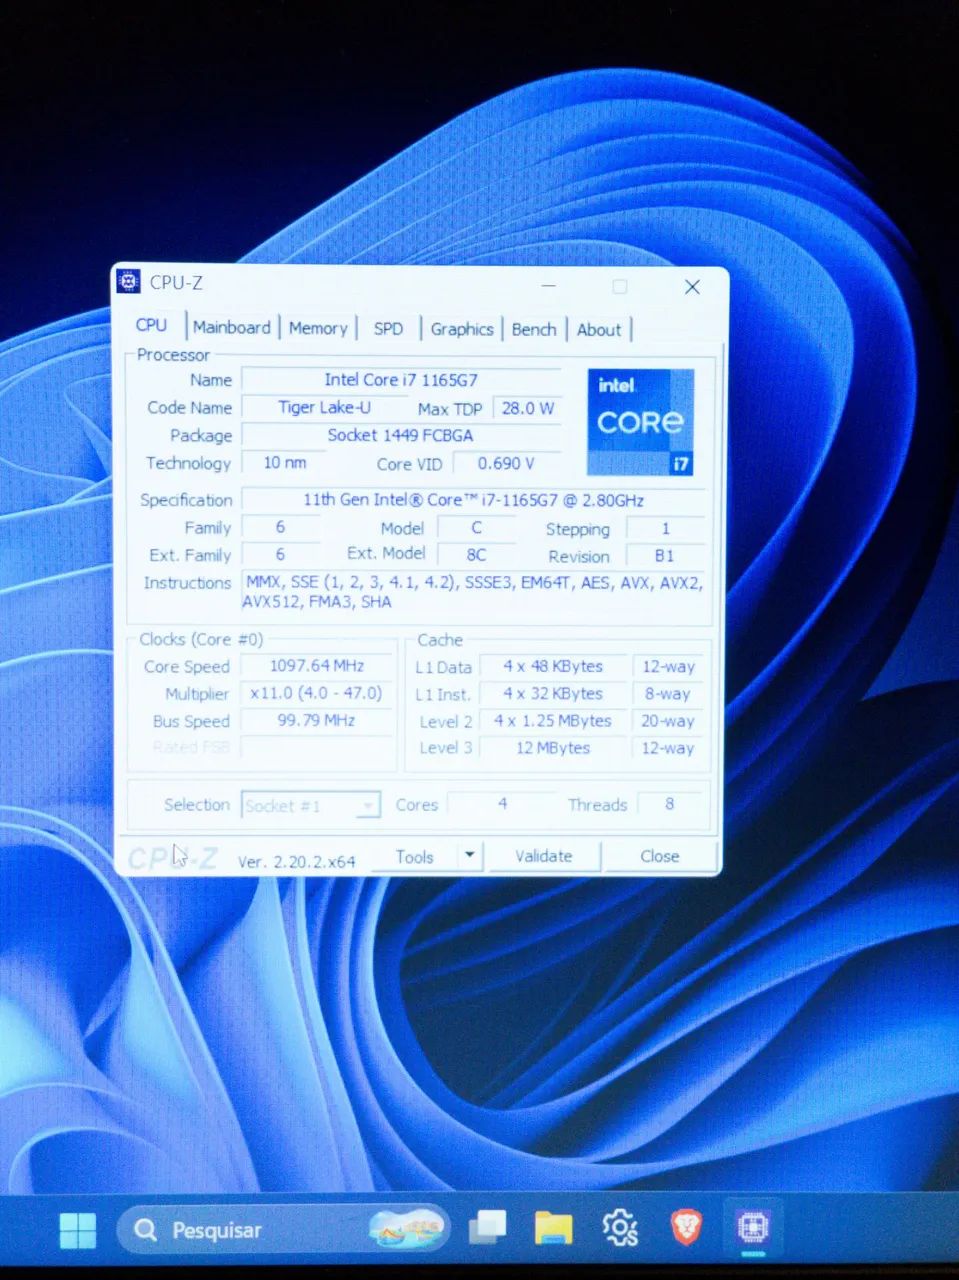This screenshot has width=959, height=1280.
Task: Click the Validate button
Action: tap(544, 856)
